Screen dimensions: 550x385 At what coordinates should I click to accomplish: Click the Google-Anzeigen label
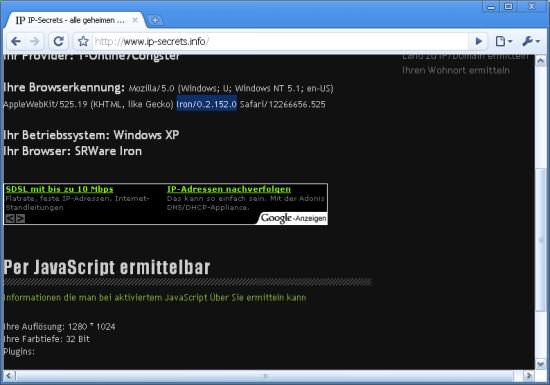tap(293, 218)
